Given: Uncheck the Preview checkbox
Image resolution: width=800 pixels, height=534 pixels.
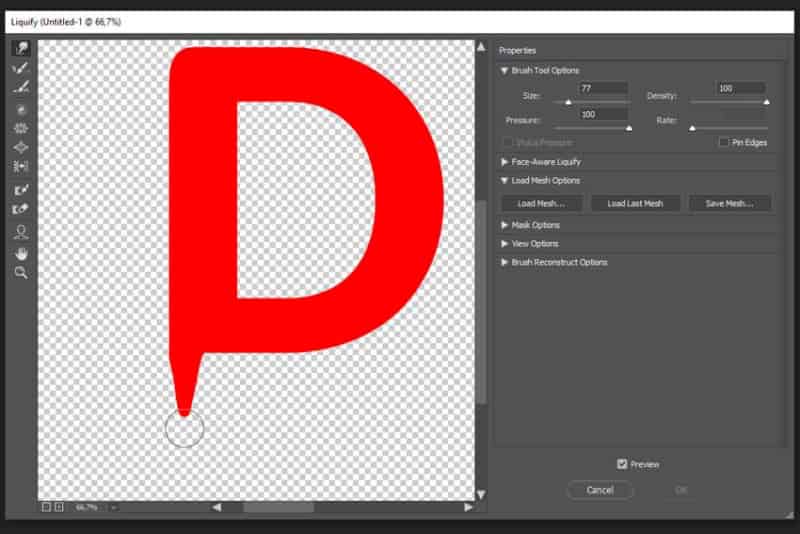Looking at the screenshot, I should tap(622, 464).
